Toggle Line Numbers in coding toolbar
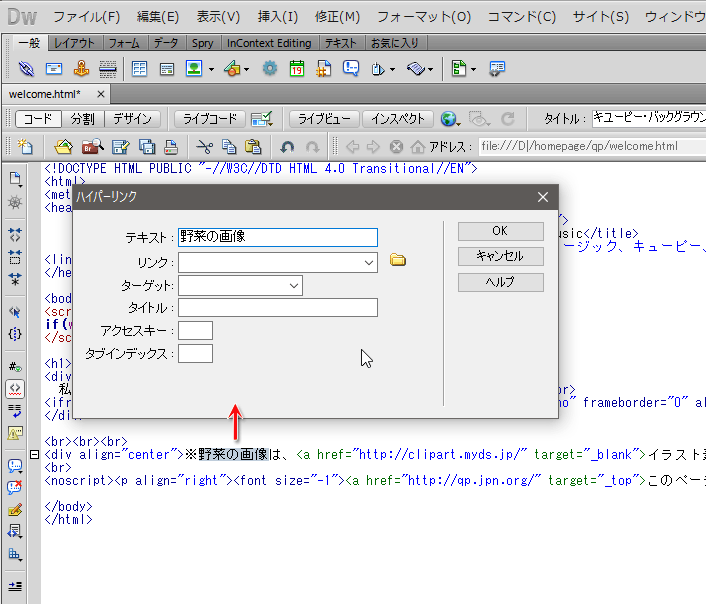The width and height of the screenshot is (706, 604). (15, 367)
